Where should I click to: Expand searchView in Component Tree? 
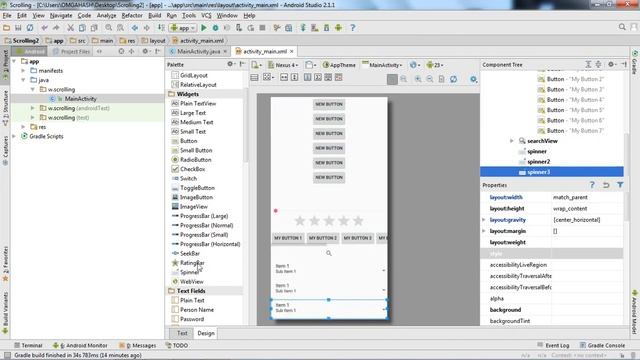click(512, 141)
